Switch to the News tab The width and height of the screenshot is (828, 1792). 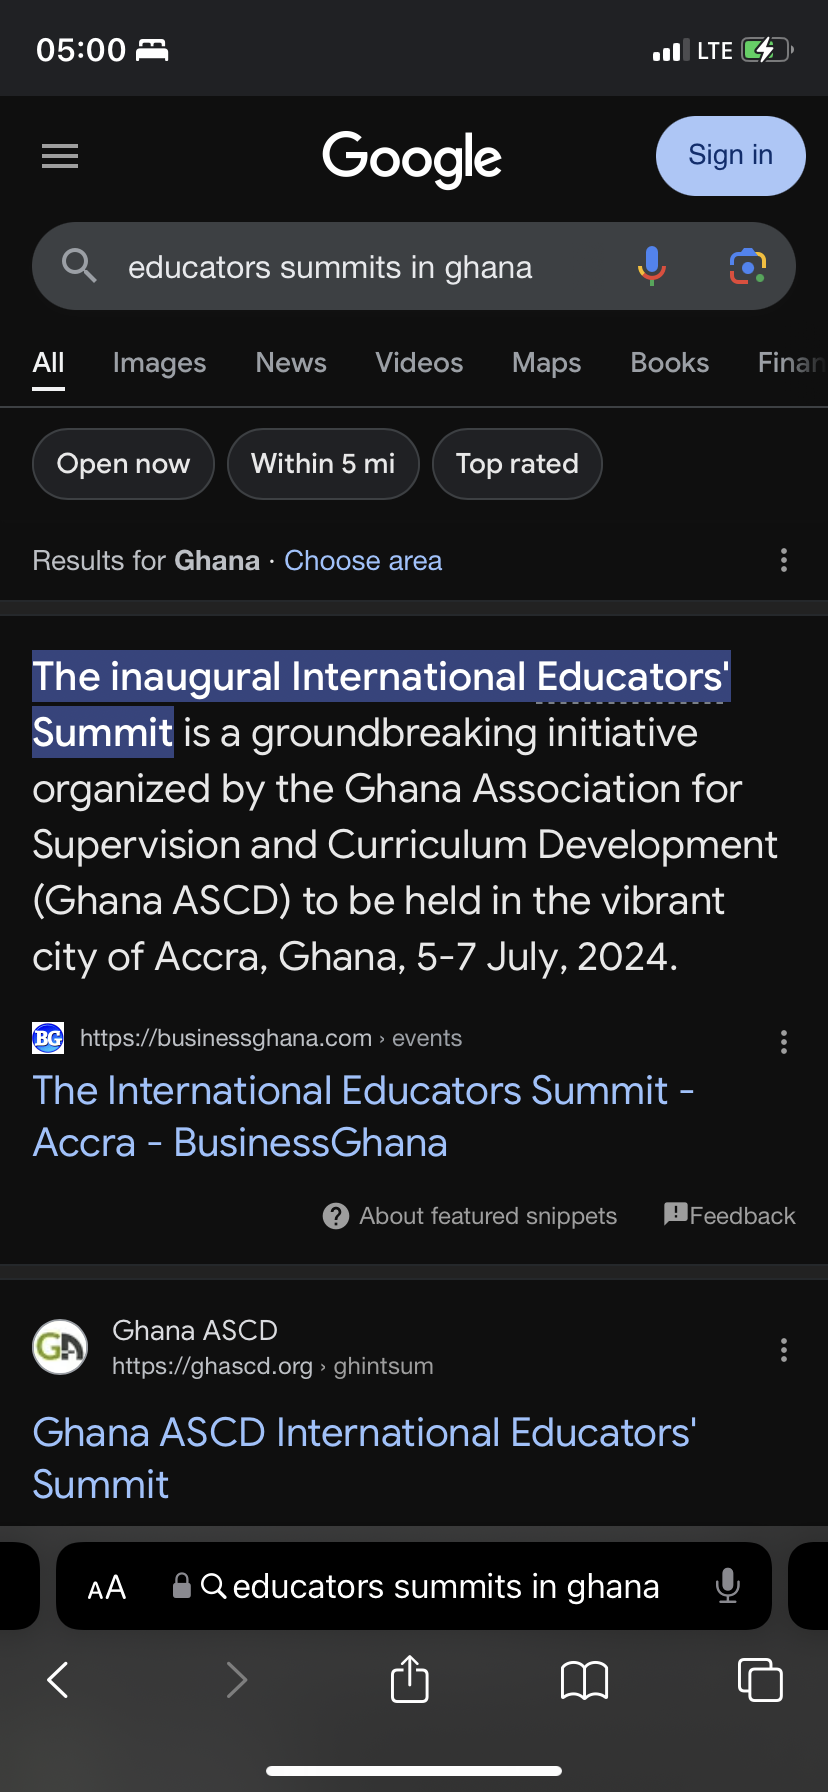pos(291,363)
